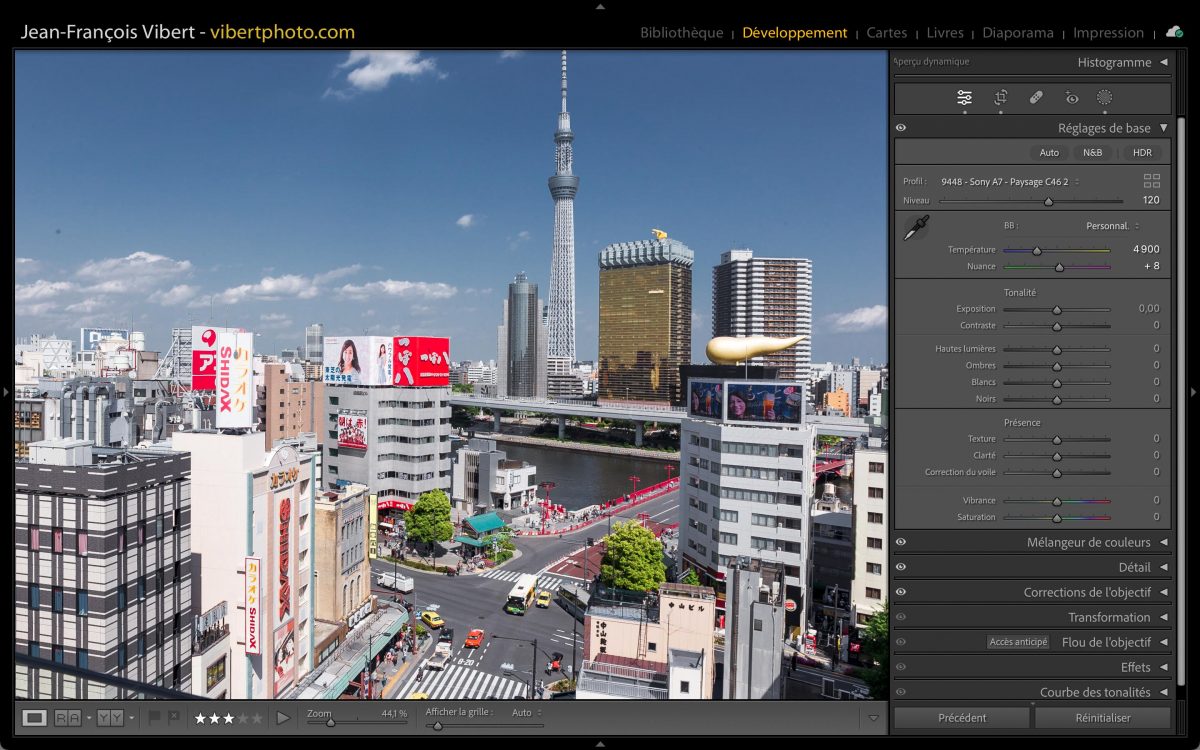Pick the white balance eyedropper
Image resolution: width=1200 pixels, height=750 pixels.
[915, 228]
